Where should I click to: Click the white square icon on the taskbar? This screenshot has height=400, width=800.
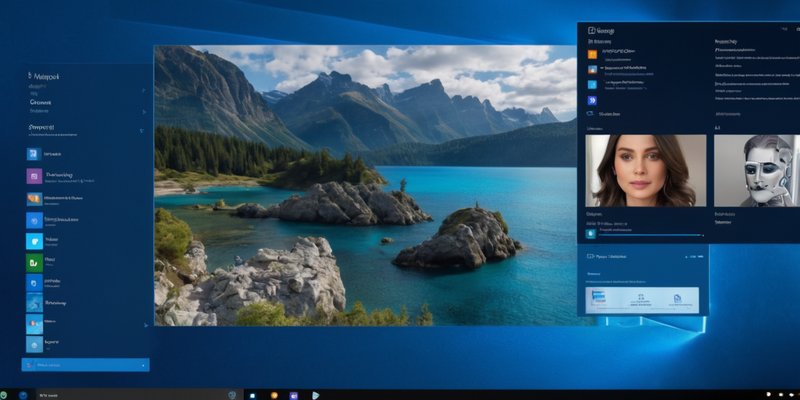pos(253,395)
